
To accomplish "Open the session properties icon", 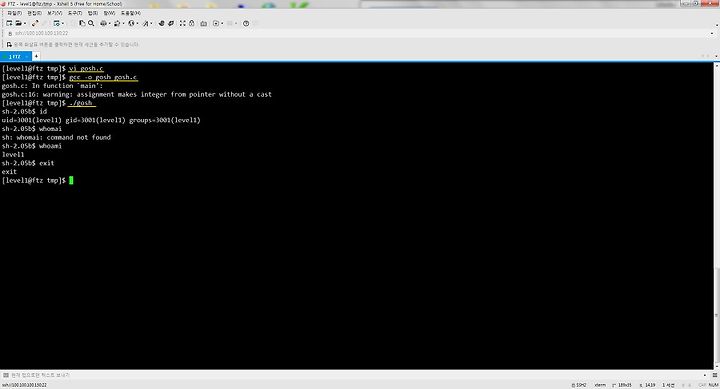I will point(56,23).
